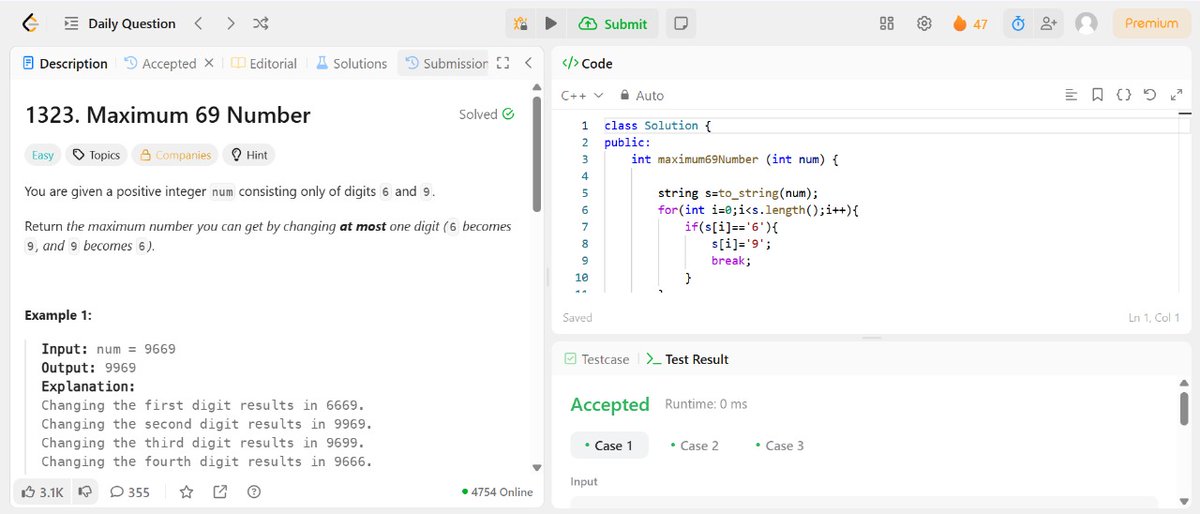Expand the code editor fullscreen

1176,95
